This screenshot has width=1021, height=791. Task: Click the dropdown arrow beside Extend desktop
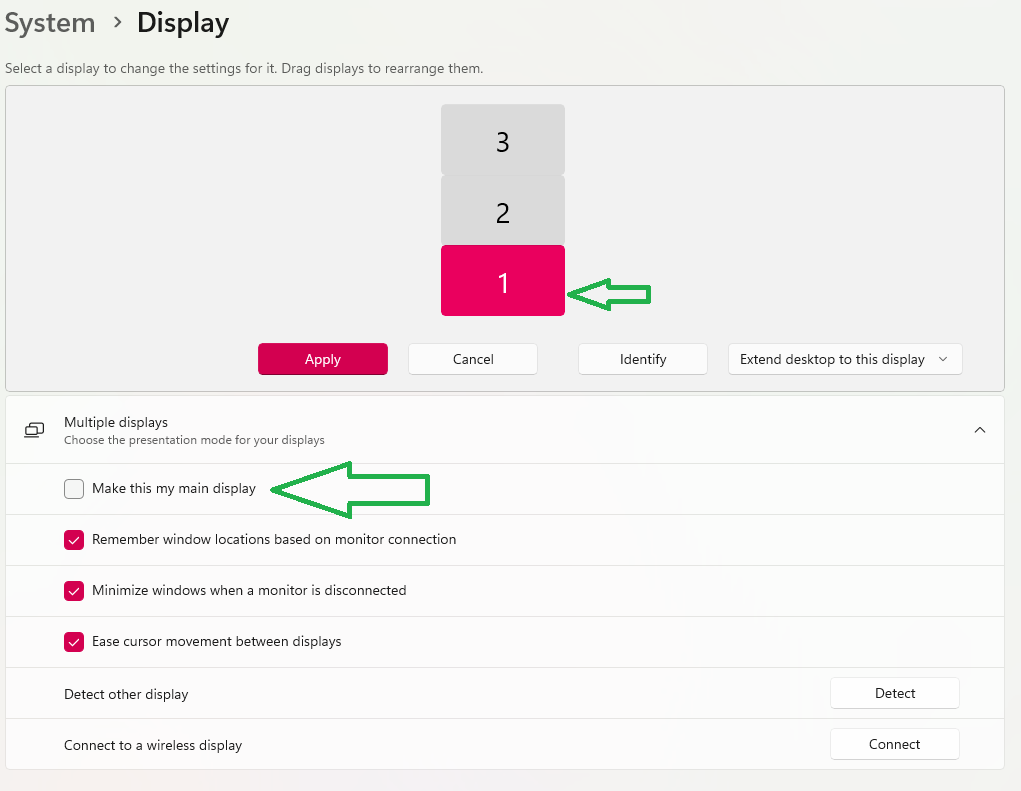click(943, 359)
